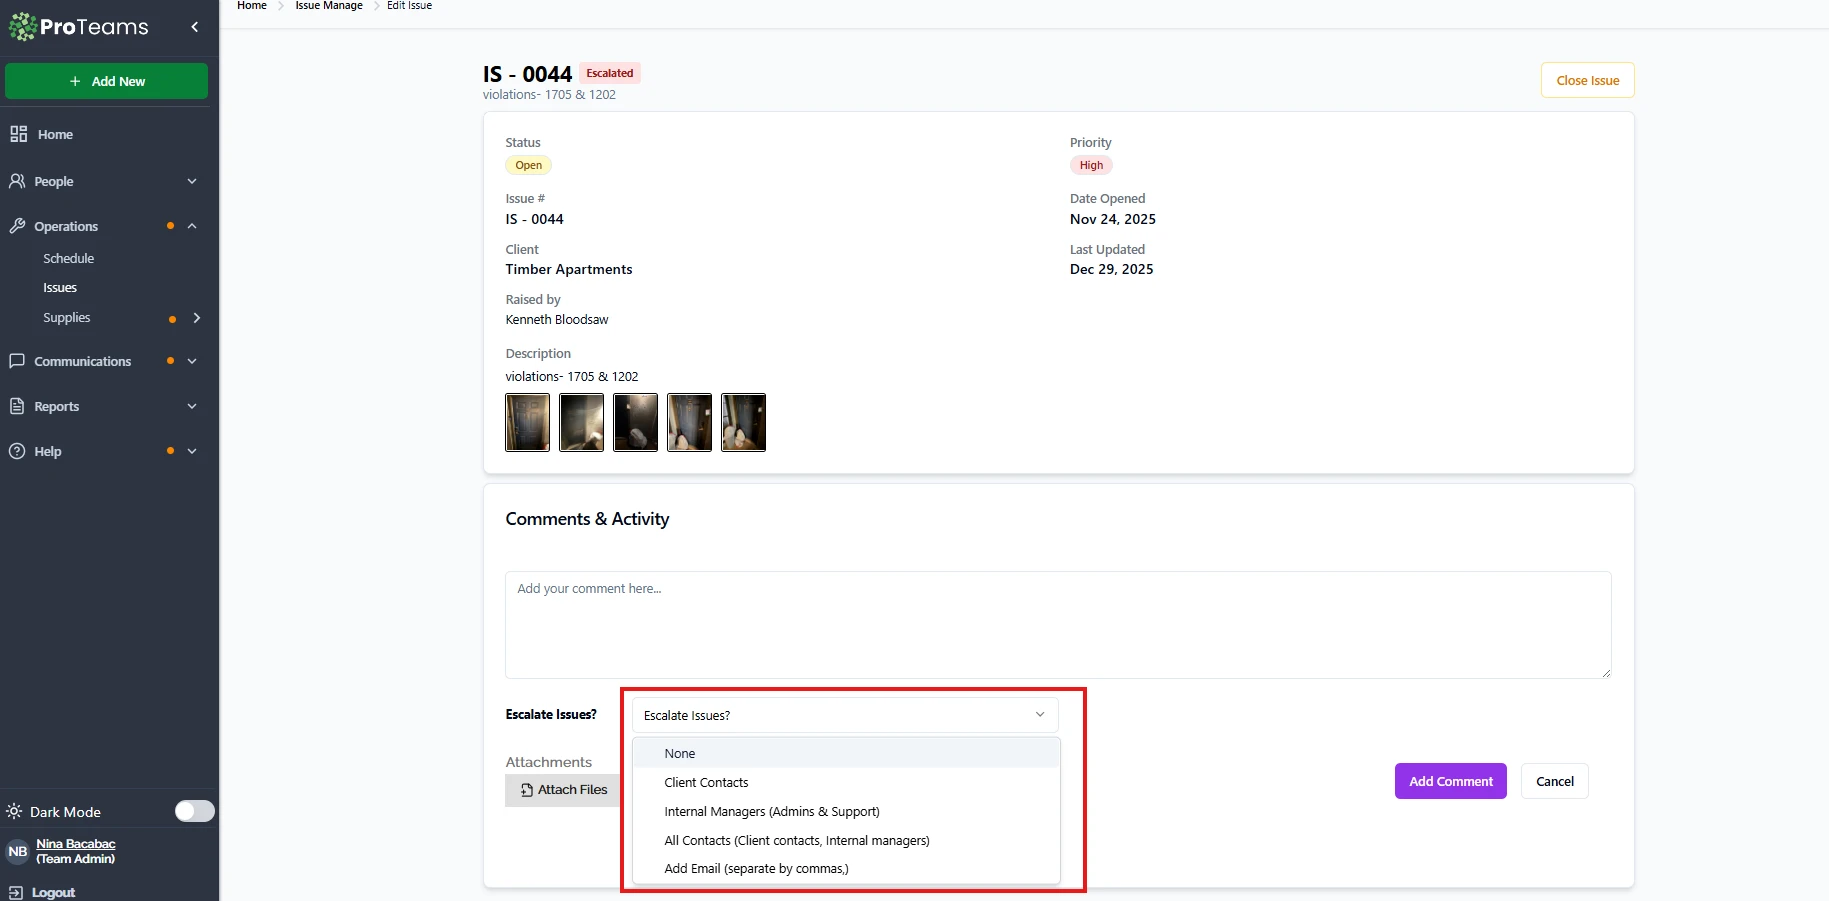Click the Logout icon
This screenshot has height=901, width=1829.
pos(15,892)
